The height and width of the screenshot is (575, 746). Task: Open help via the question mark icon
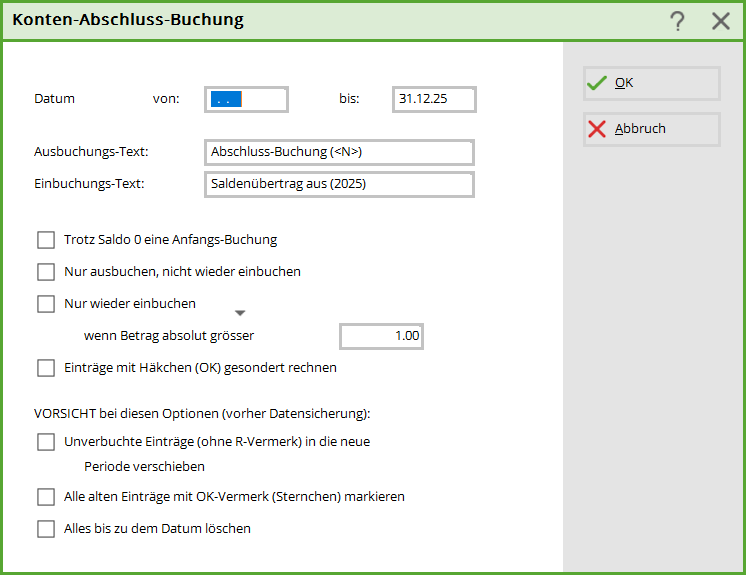678,21
